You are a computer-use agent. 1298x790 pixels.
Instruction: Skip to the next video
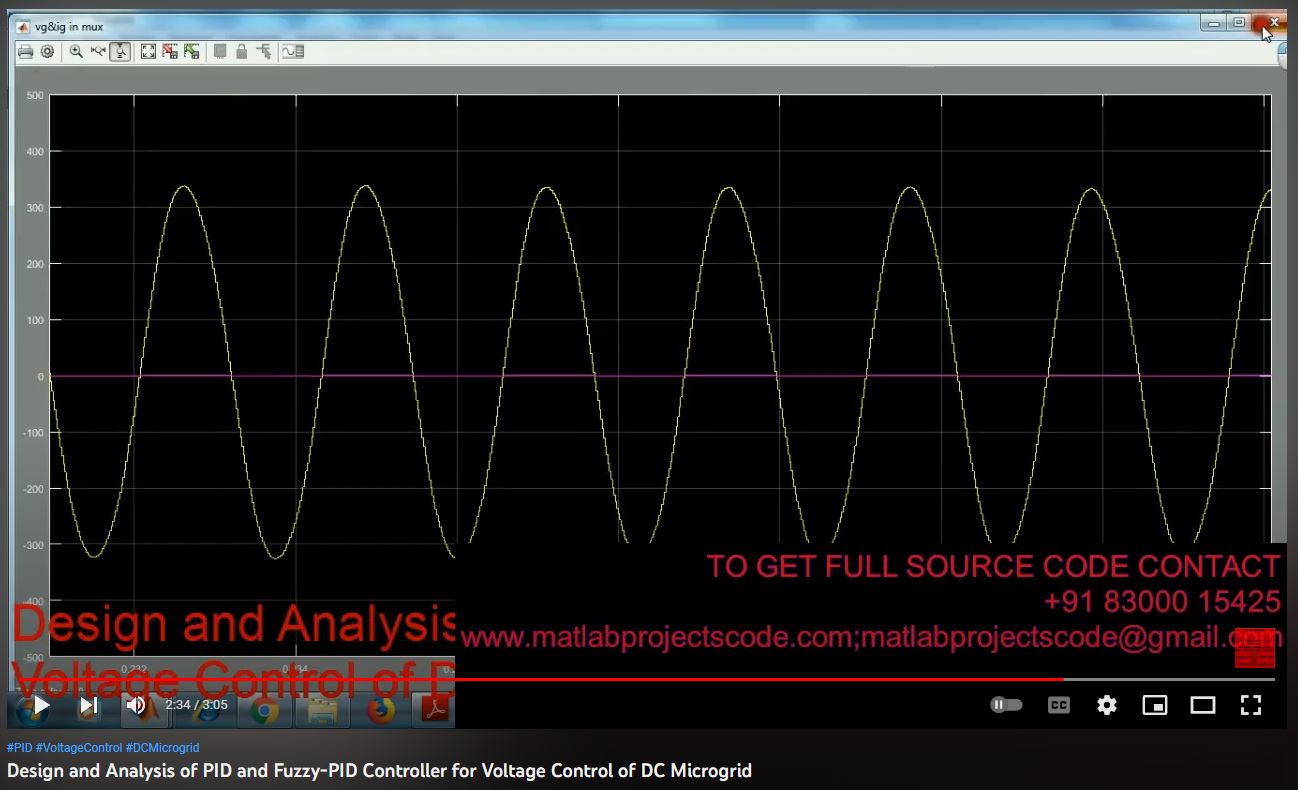tap(89, 705)
